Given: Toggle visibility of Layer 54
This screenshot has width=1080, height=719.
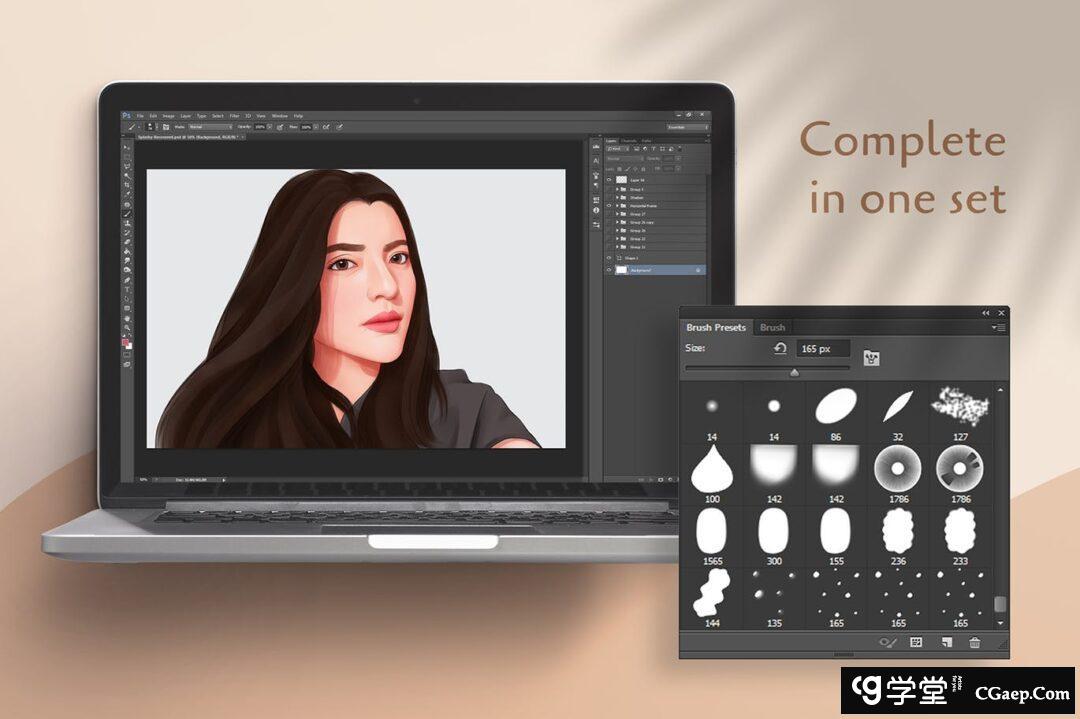Looking at the screenshot, I should [609, 179].
